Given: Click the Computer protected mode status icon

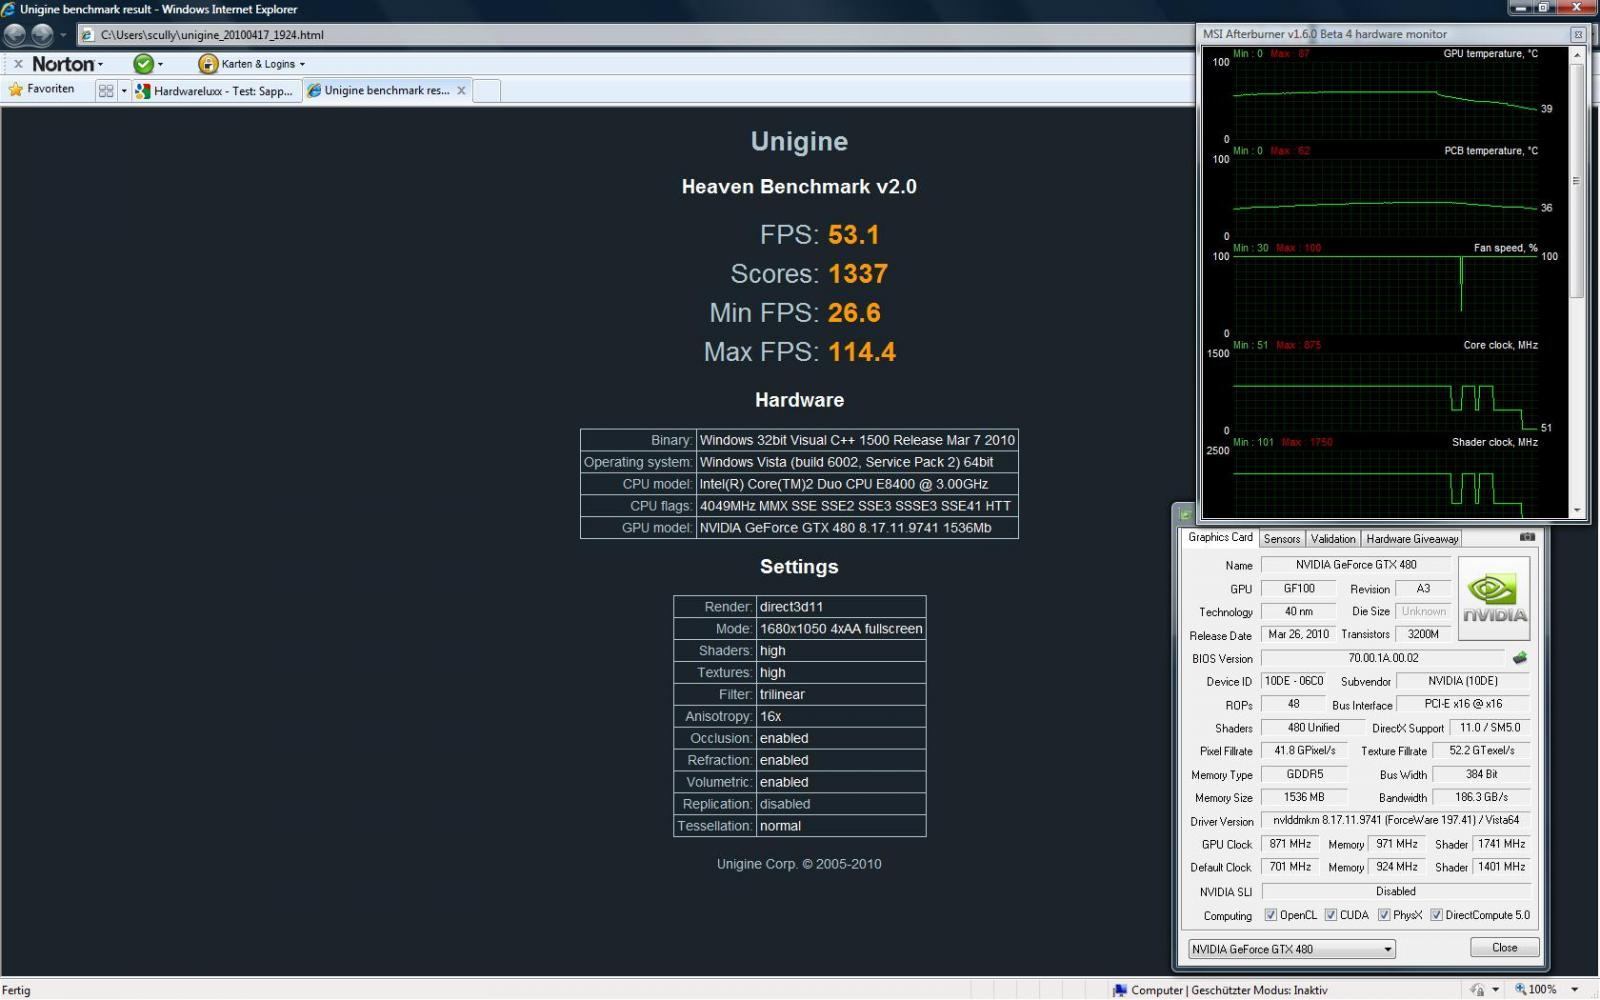Looking at the screenshot, I should pyautogui.click(x=1120, y=990).
